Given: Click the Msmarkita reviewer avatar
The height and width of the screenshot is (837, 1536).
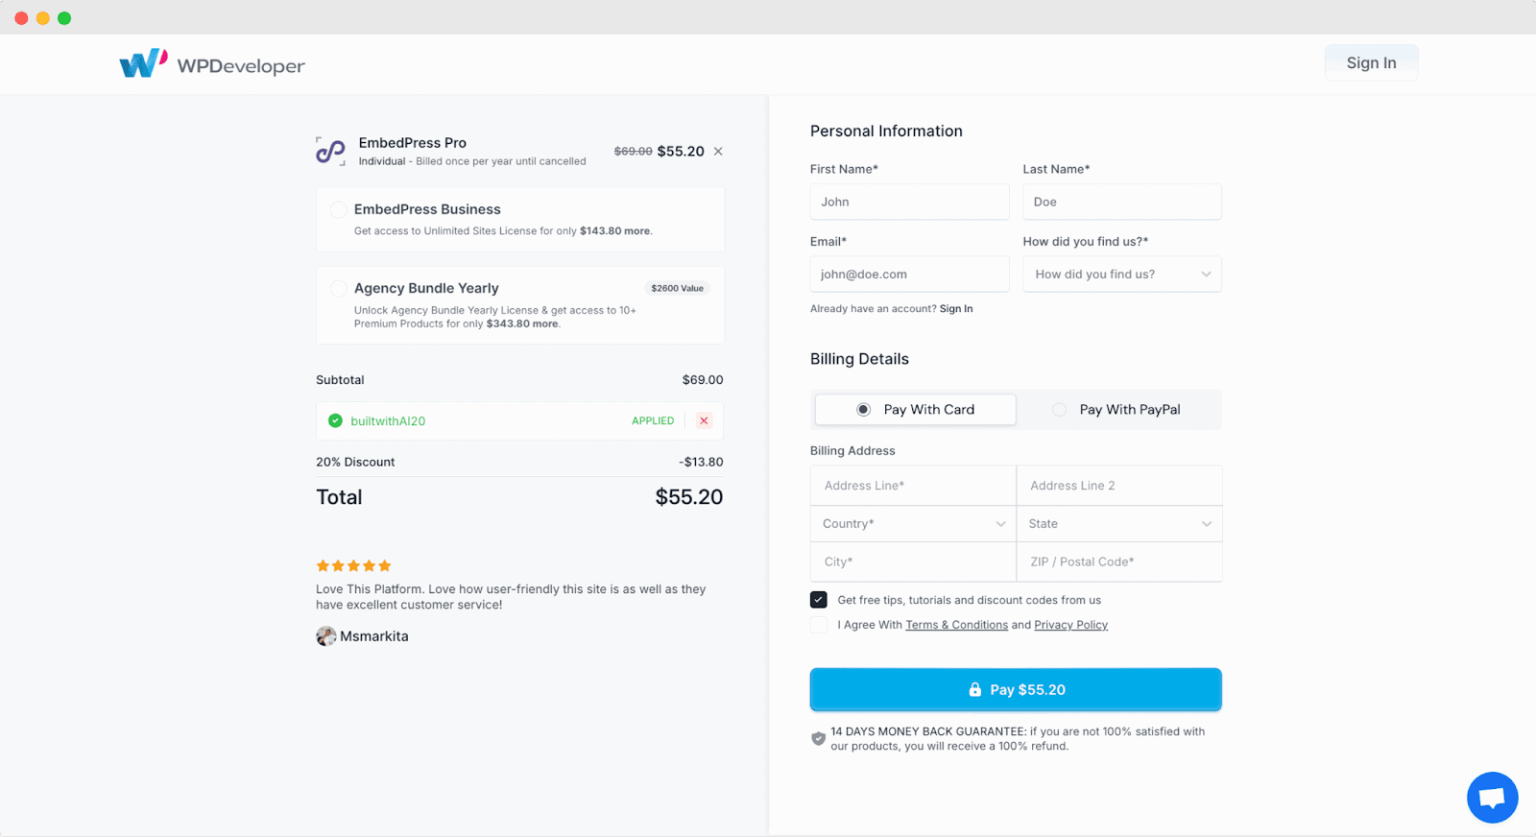Looking at the screenshot, I should pyautogui.click(x=326, y=636).
